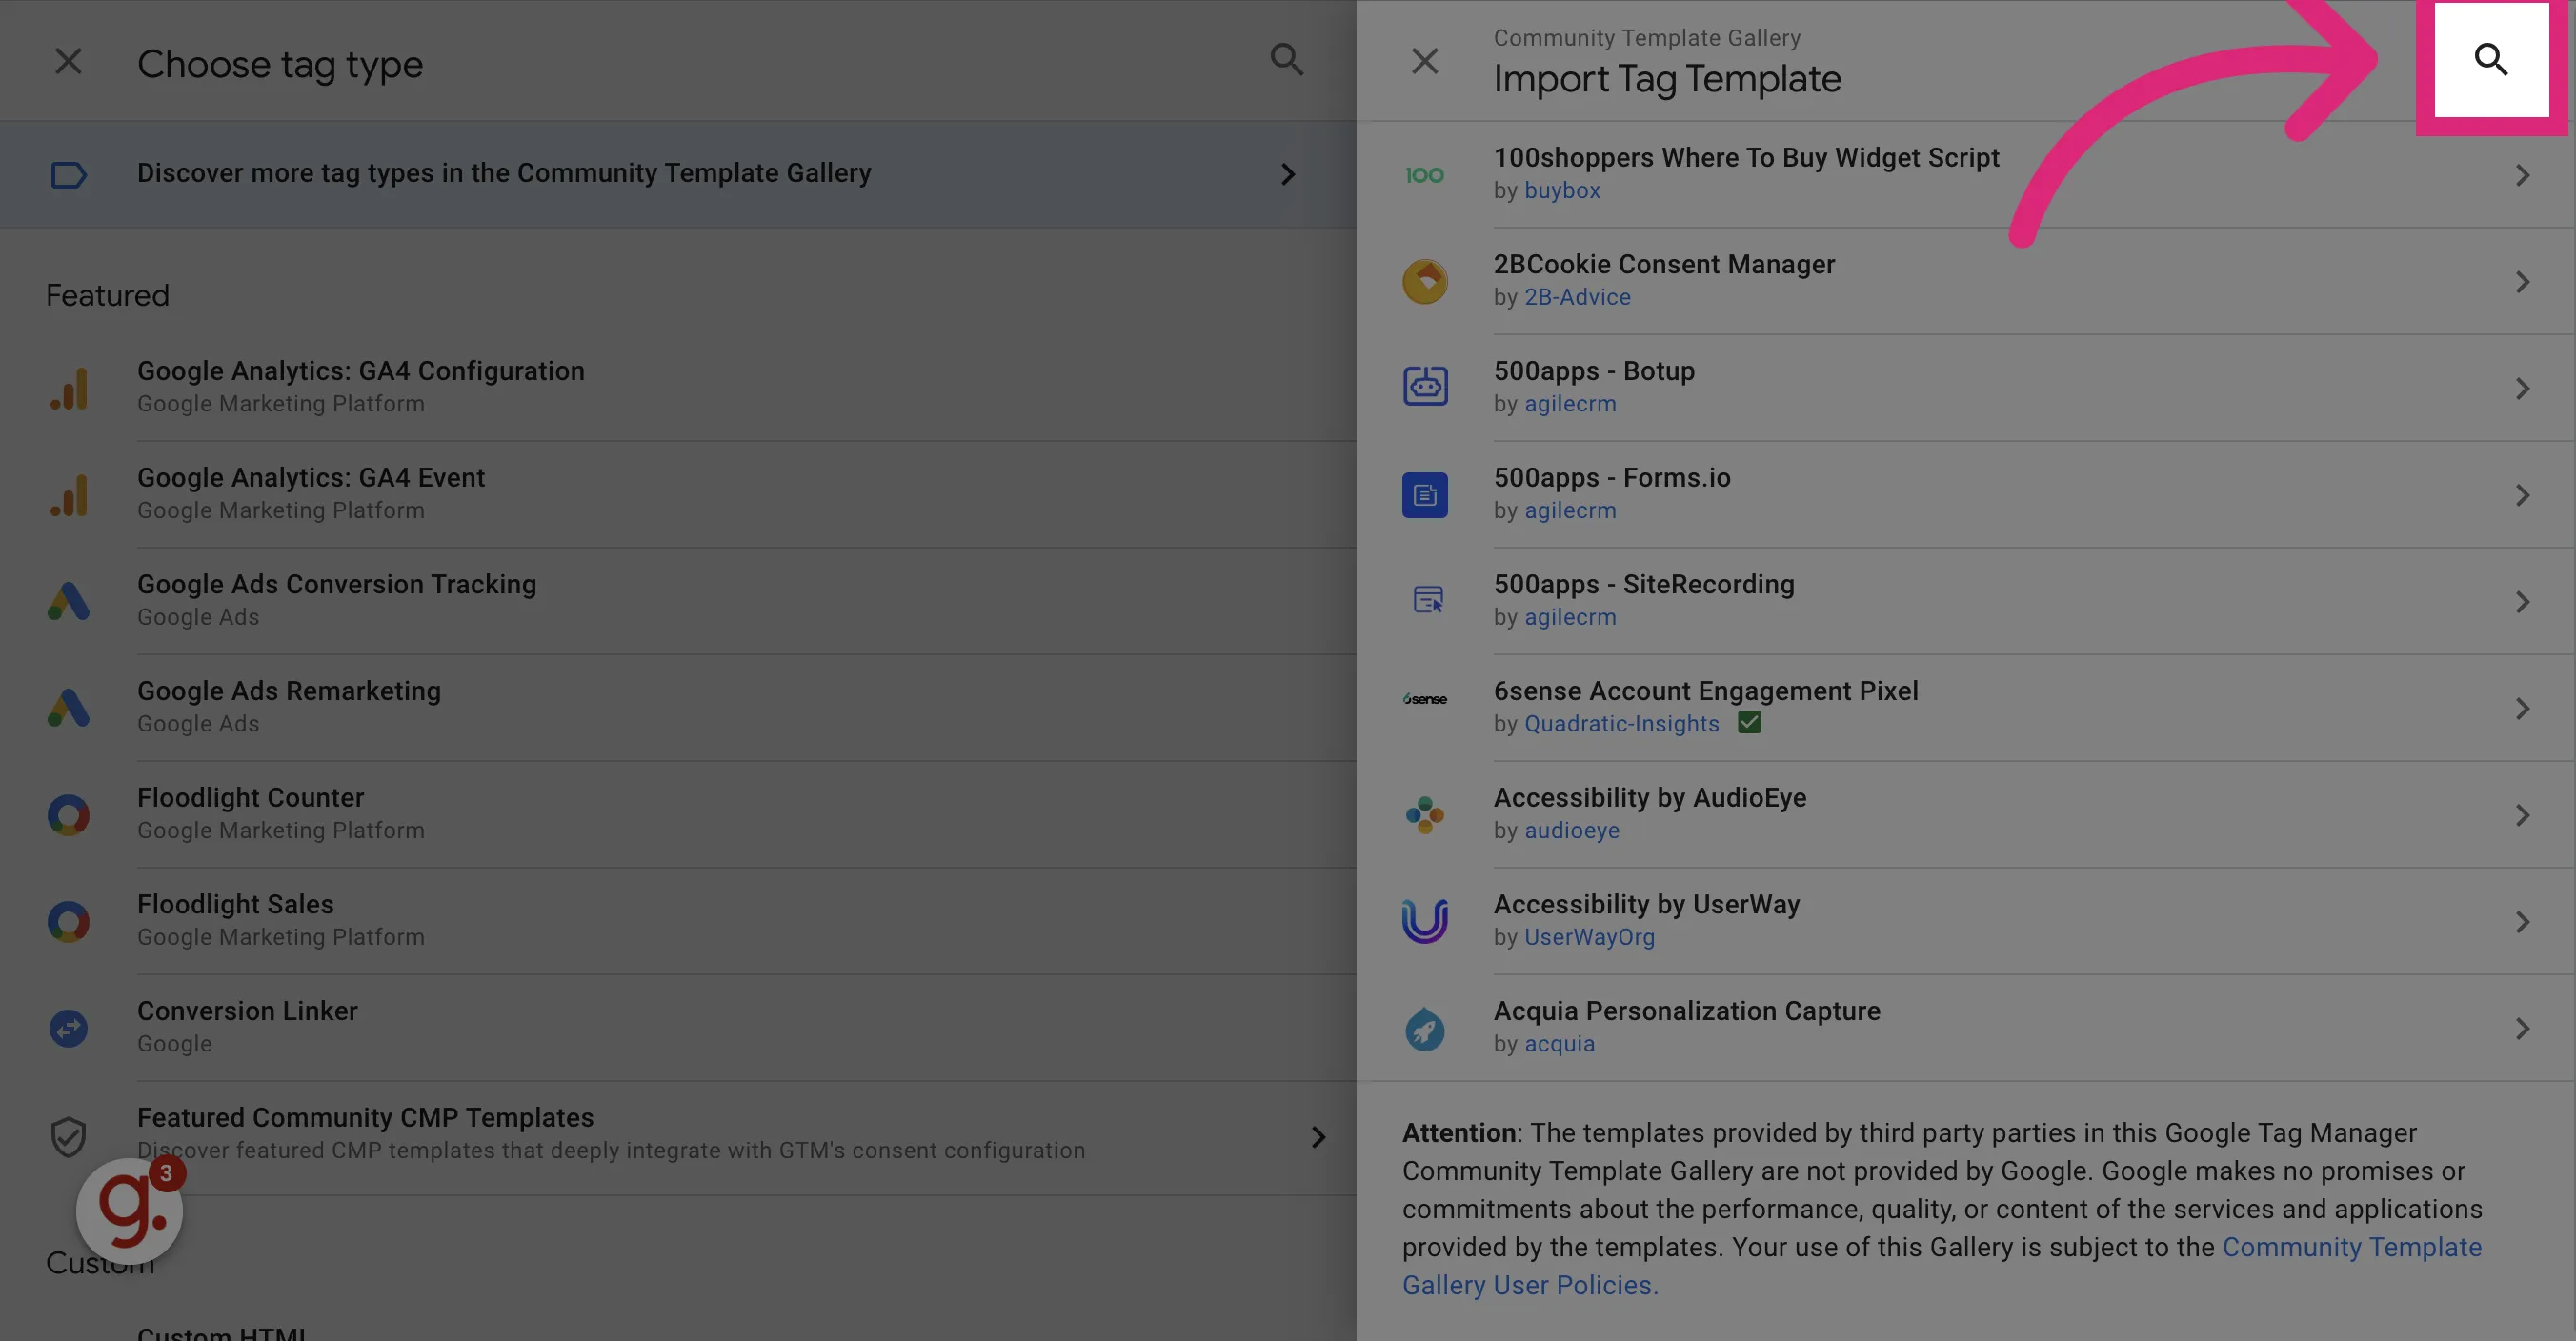2576x1341 pixels.
Task: Click the 100shoppers logo icon
Action: (x=1424, y=175)
